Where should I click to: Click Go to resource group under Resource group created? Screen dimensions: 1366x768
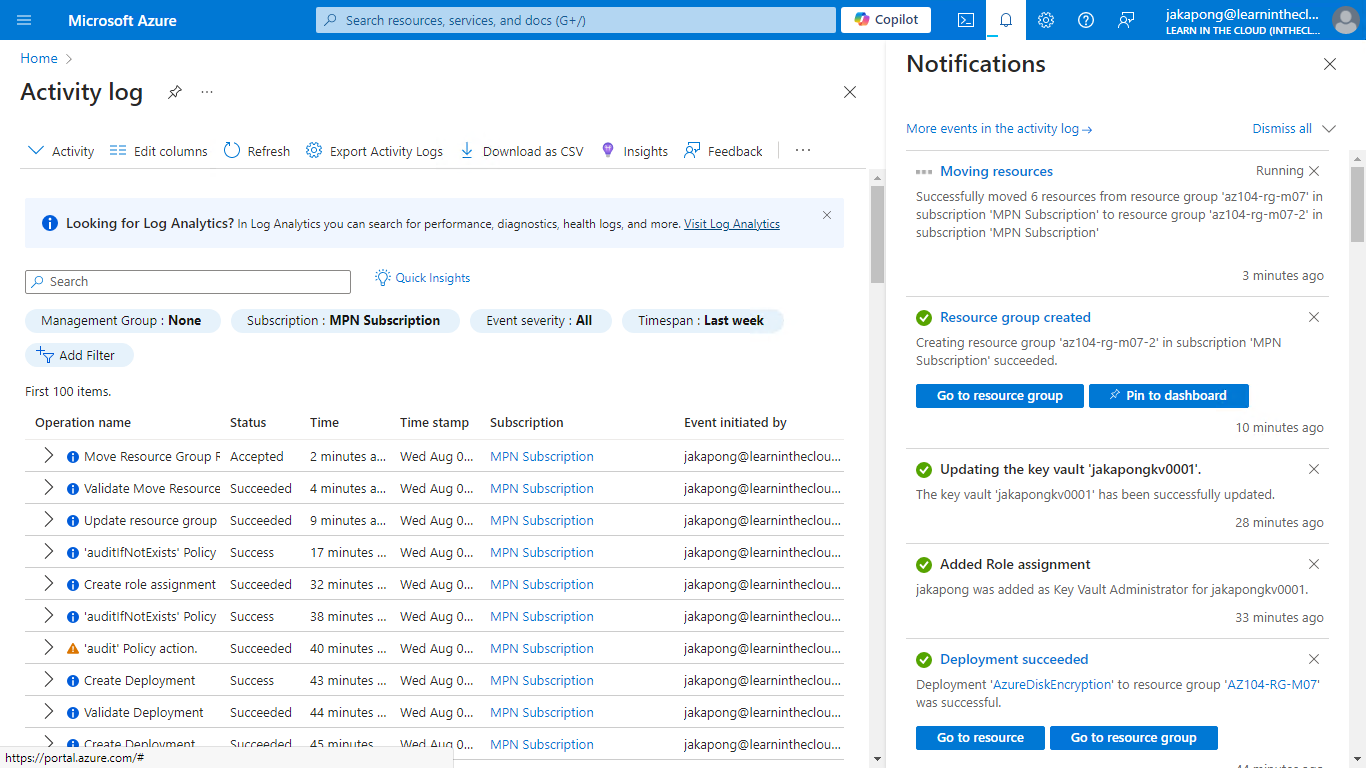[1000, 396]
